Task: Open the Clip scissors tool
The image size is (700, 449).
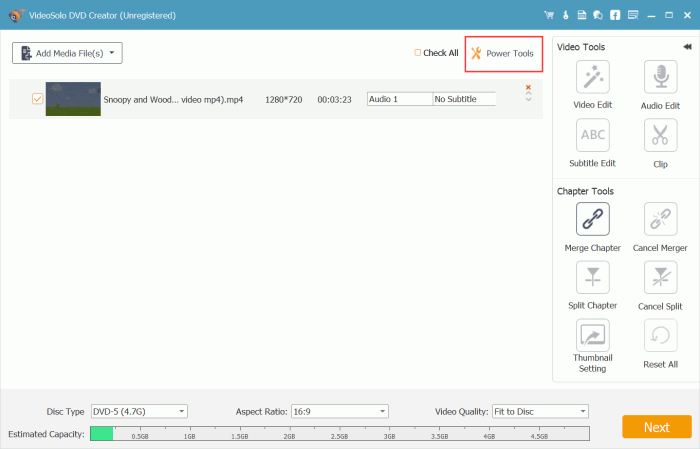Action: 660,135
